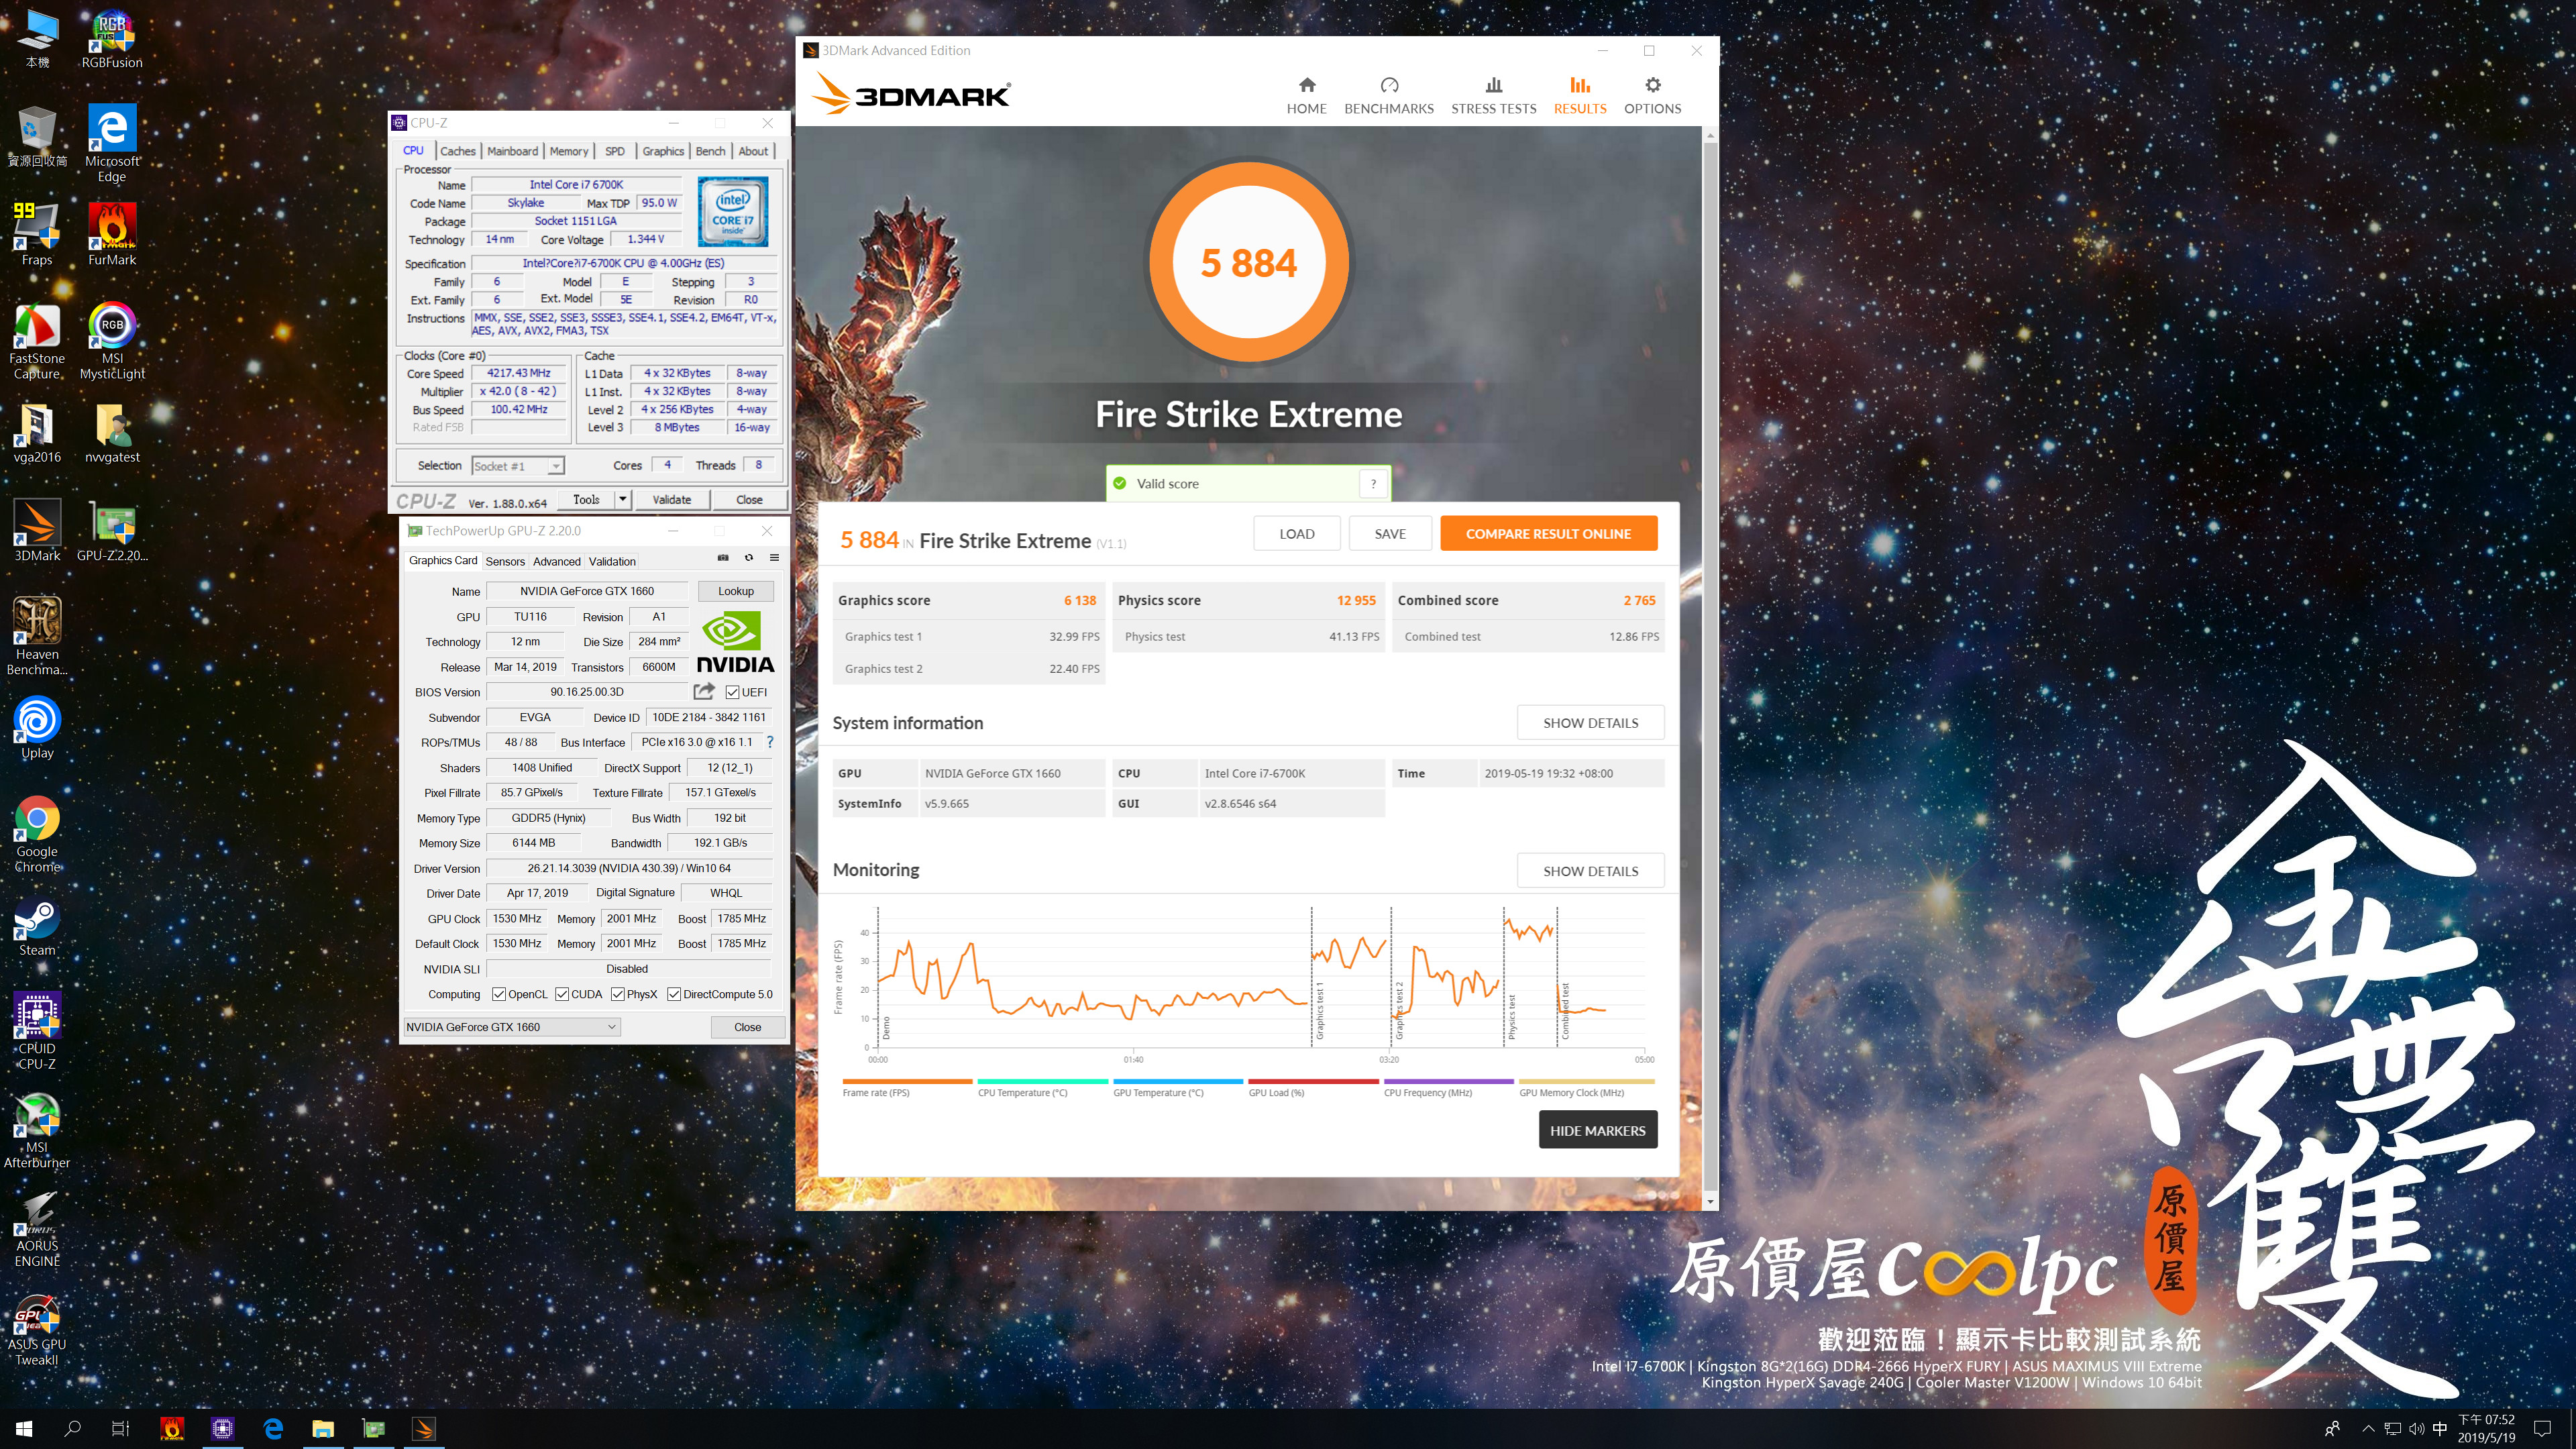
Task: Click COMPARE RESULT ONLINE button
Action: (x=1548, y=533)
